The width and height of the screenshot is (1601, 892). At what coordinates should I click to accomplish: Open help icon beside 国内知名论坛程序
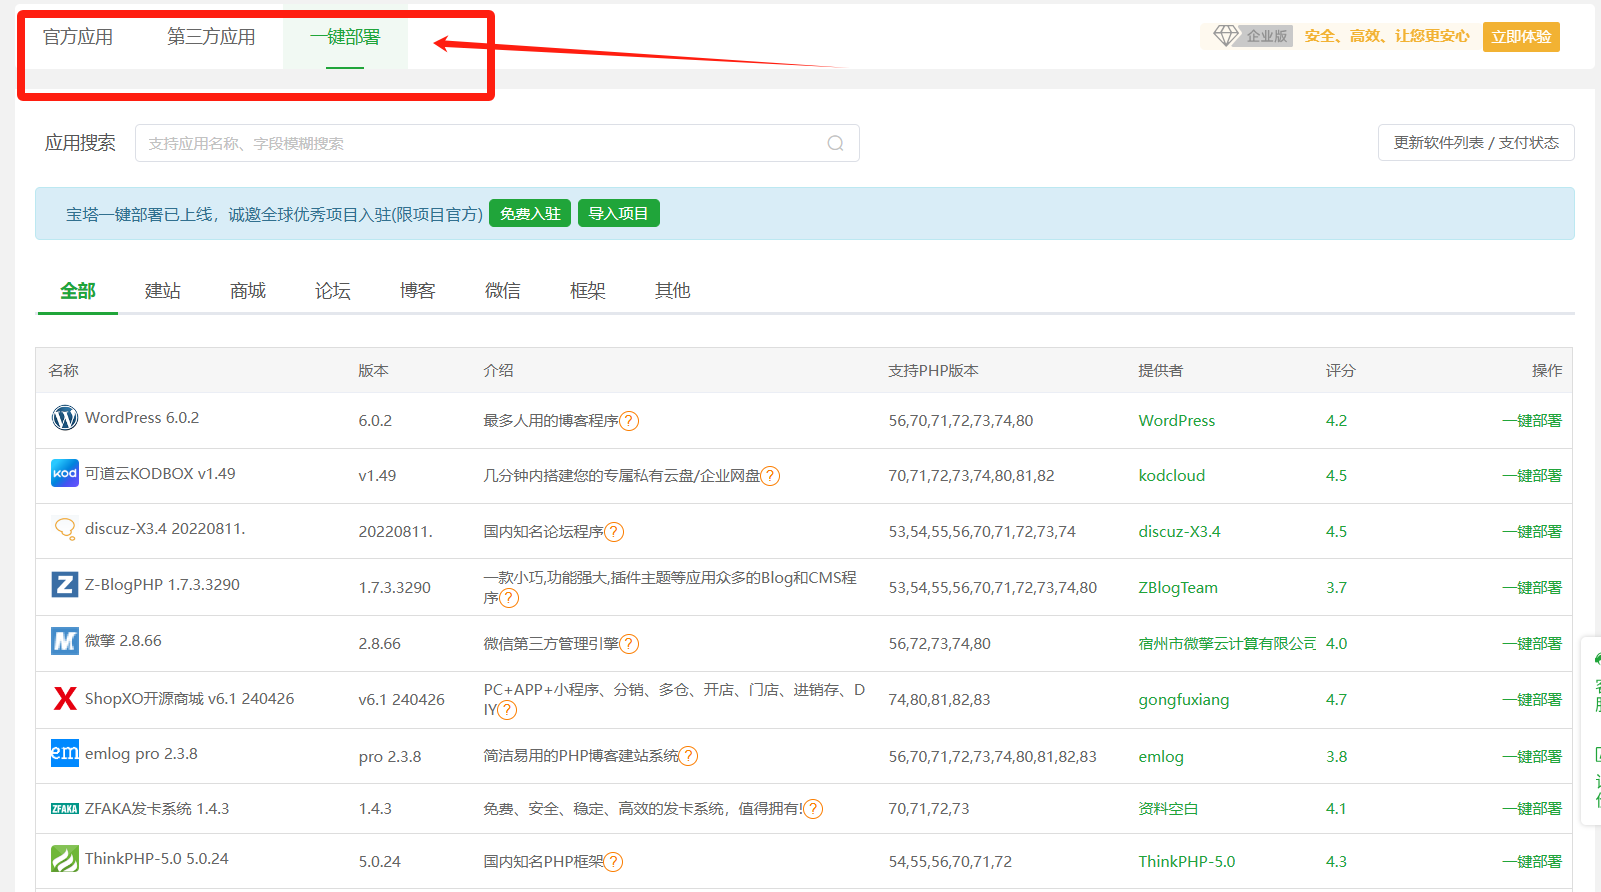[x=614, y=532]
